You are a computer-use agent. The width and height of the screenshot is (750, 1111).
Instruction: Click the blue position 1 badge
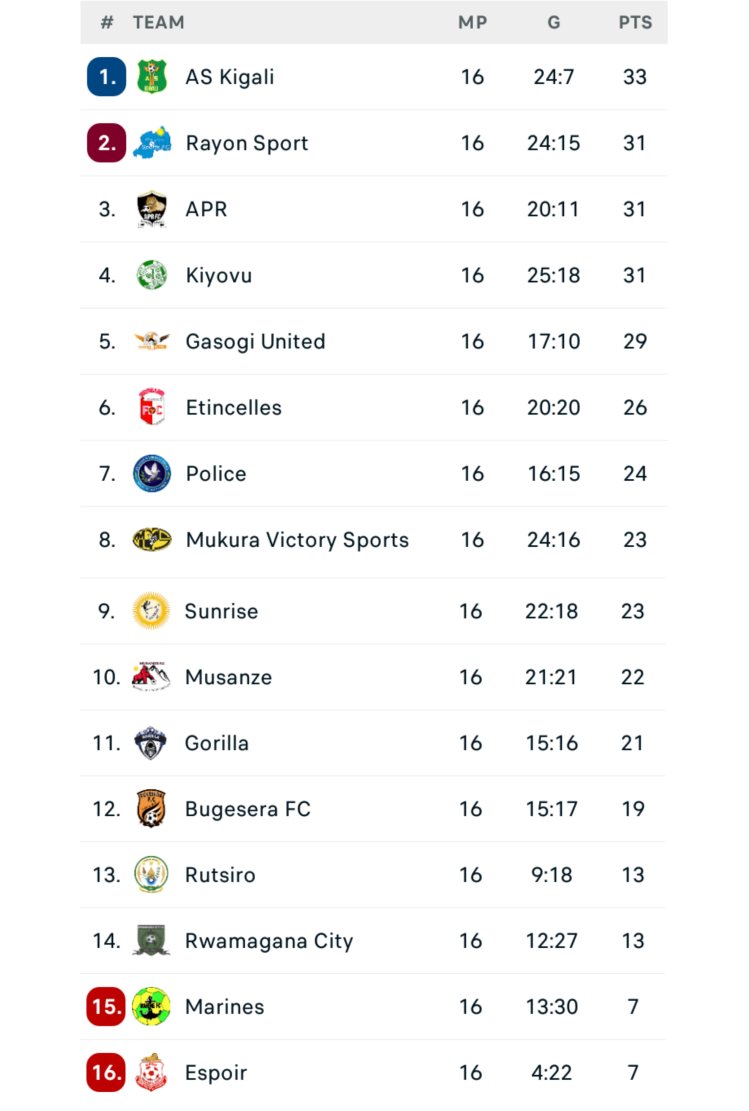107,77
